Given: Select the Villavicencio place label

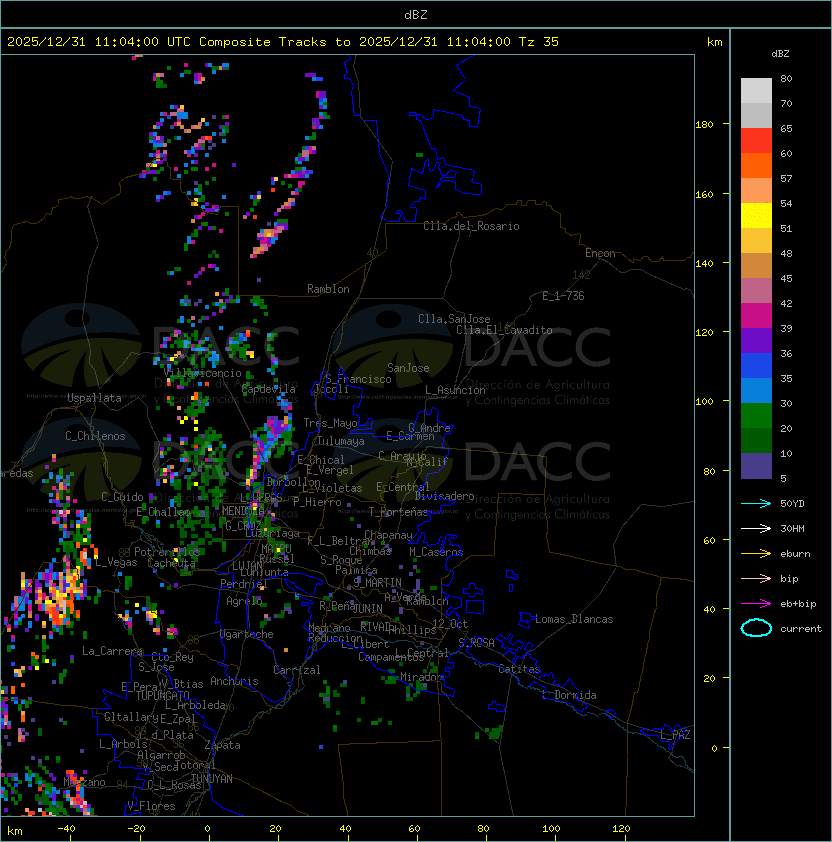Looking at the screenshot, I should pos(202,373).
